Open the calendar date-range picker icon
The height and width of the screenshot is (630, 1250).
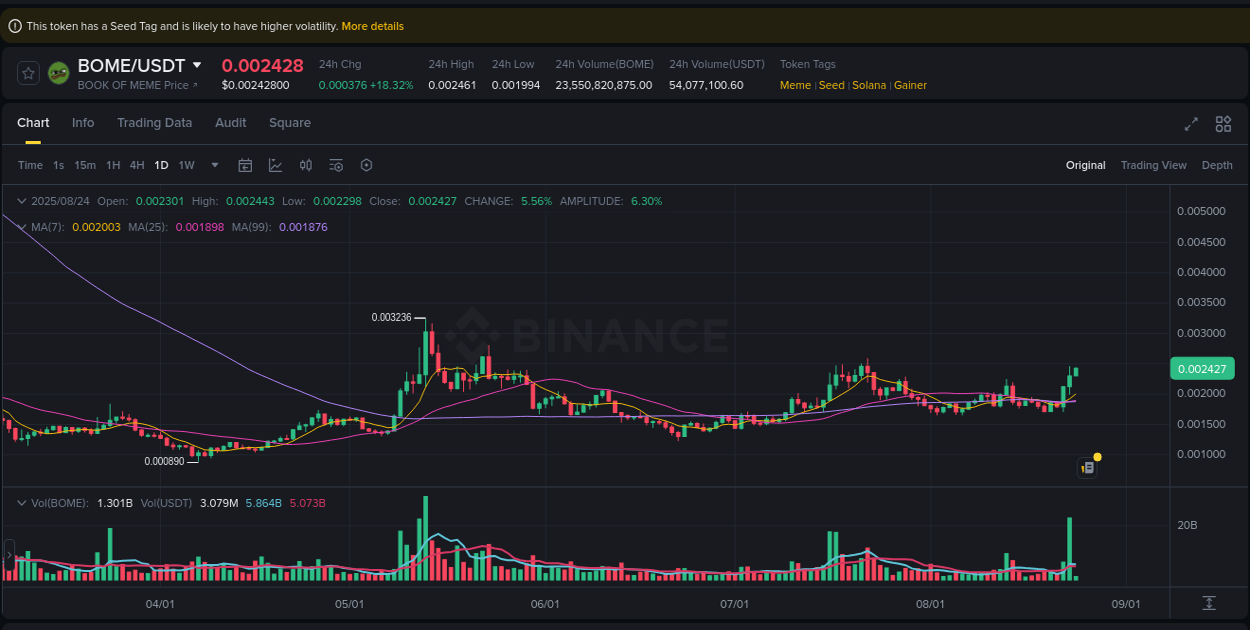point(245,165)
